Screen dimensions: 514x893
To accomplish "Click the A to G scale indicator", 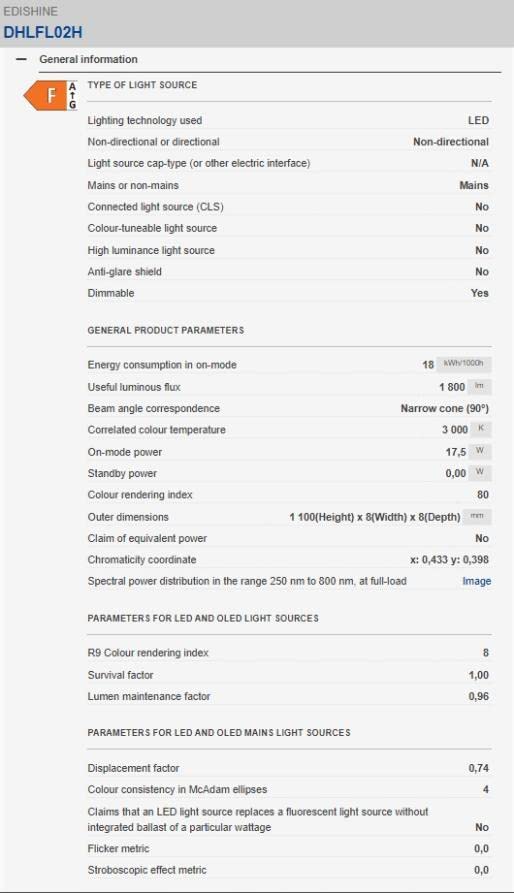I will [72, 95].
